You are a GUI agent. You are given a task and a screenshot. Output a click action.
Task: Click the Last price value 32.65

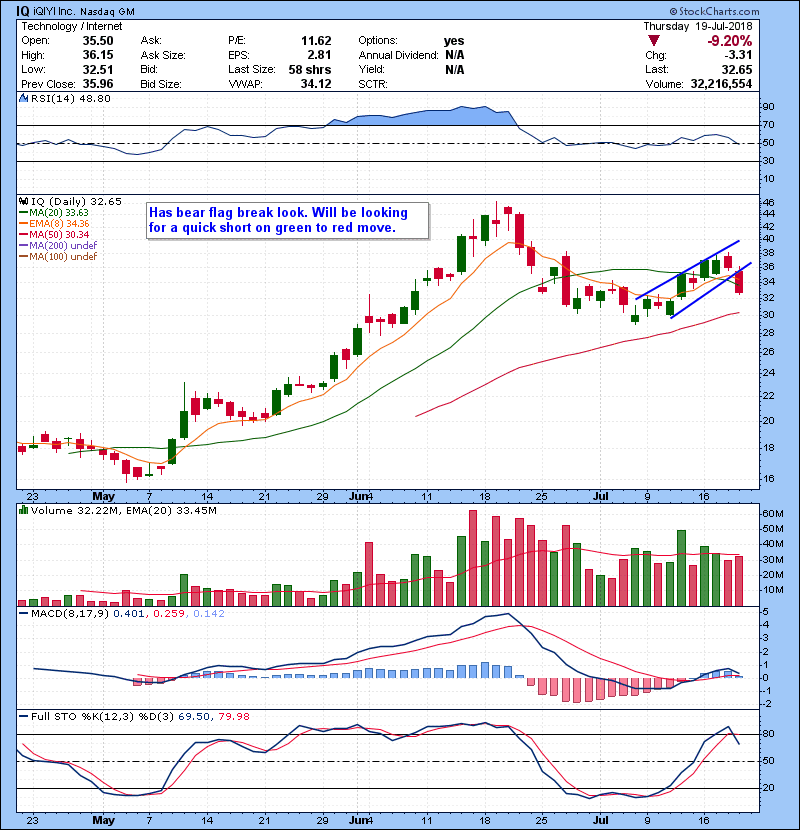click(x=737, y=69)
